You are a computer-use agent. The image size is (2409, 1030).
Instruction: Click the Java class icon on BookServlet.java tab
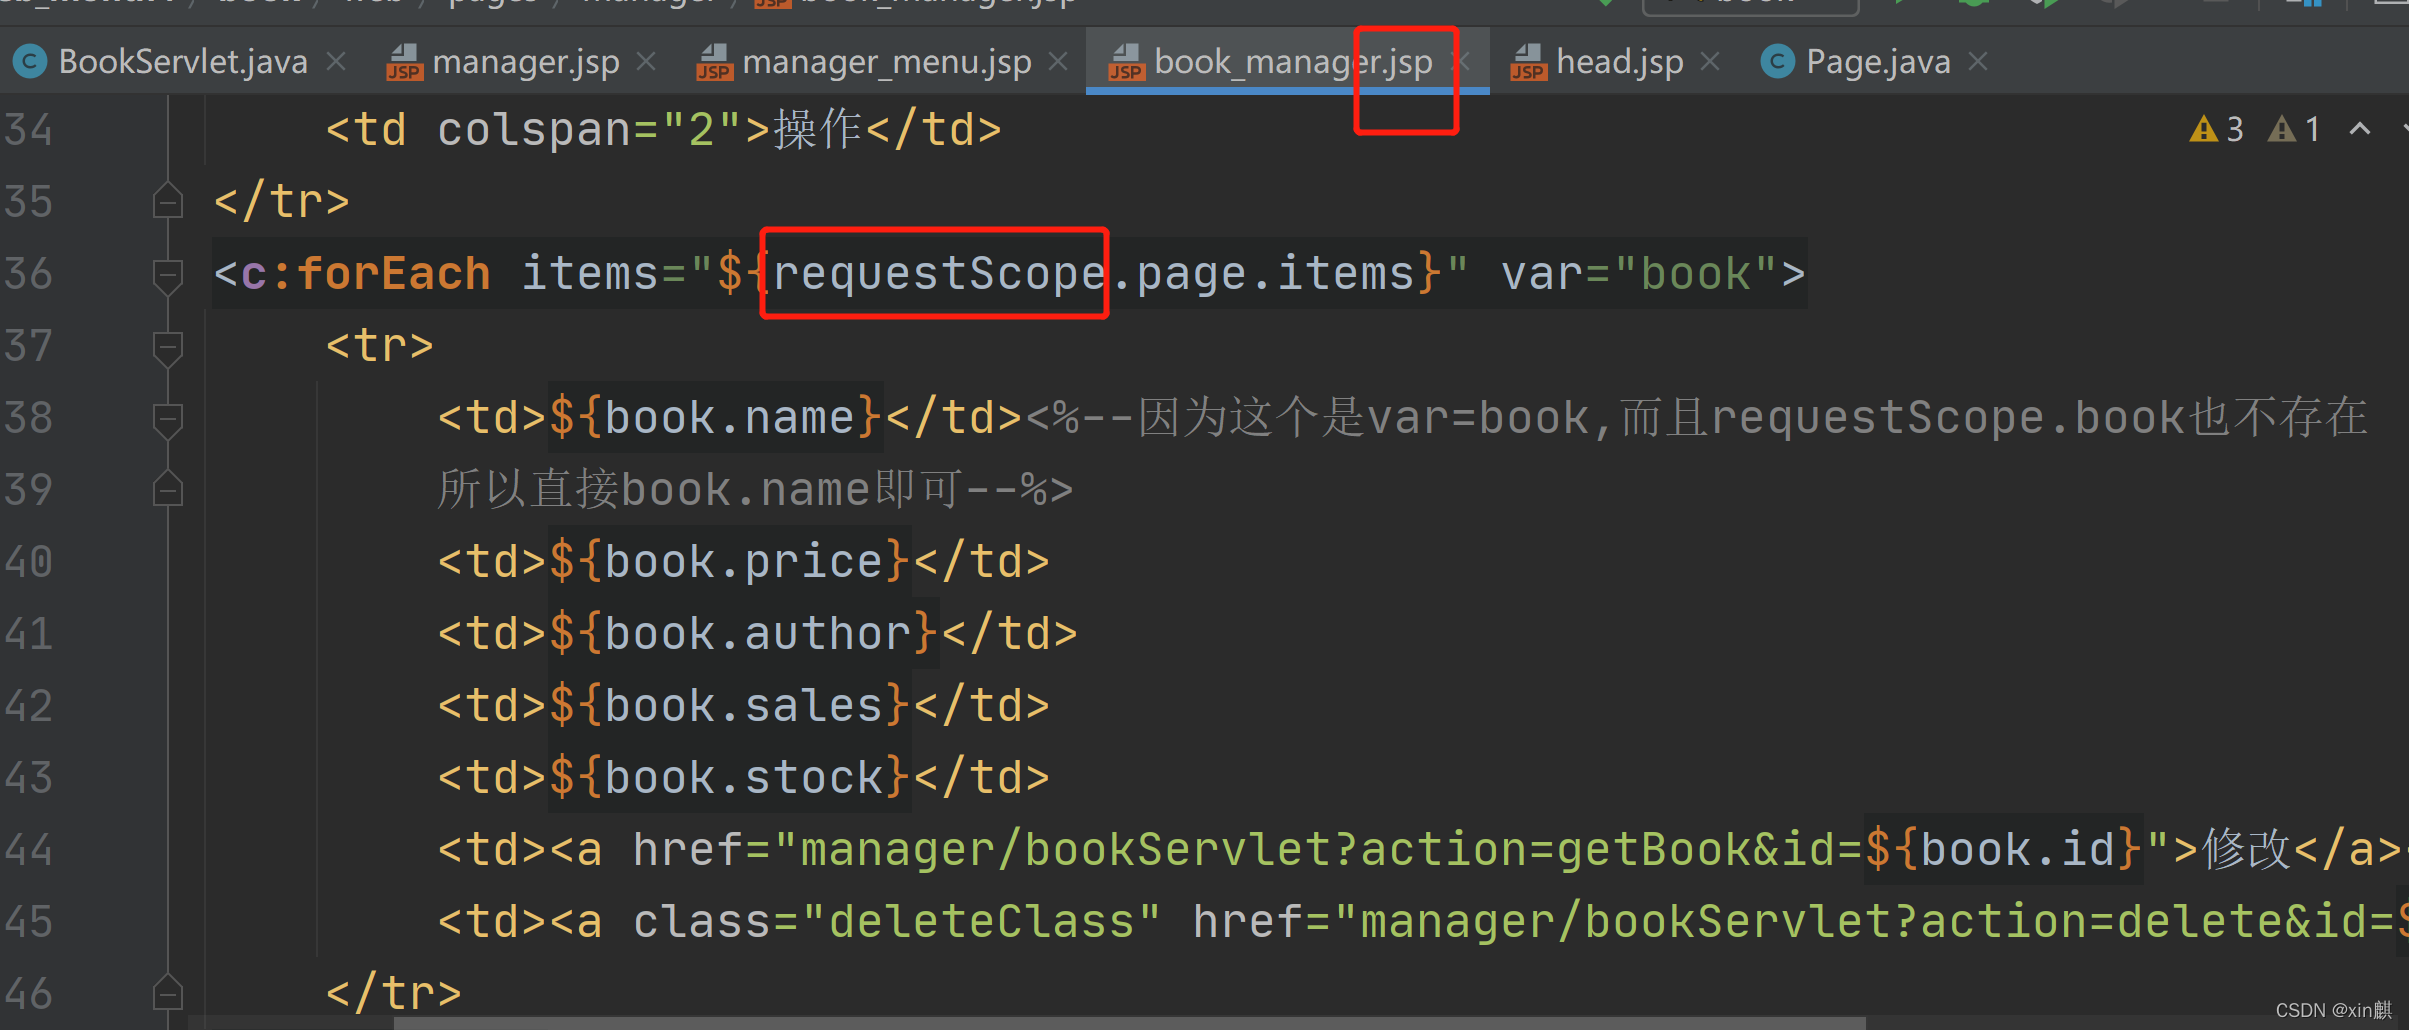[29, 62]
